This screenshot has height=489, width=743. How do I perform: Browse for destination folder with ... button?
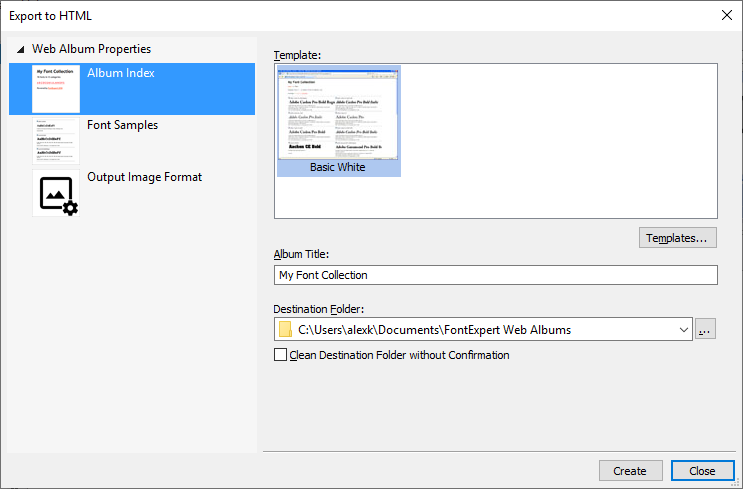(x=705, y=329)
